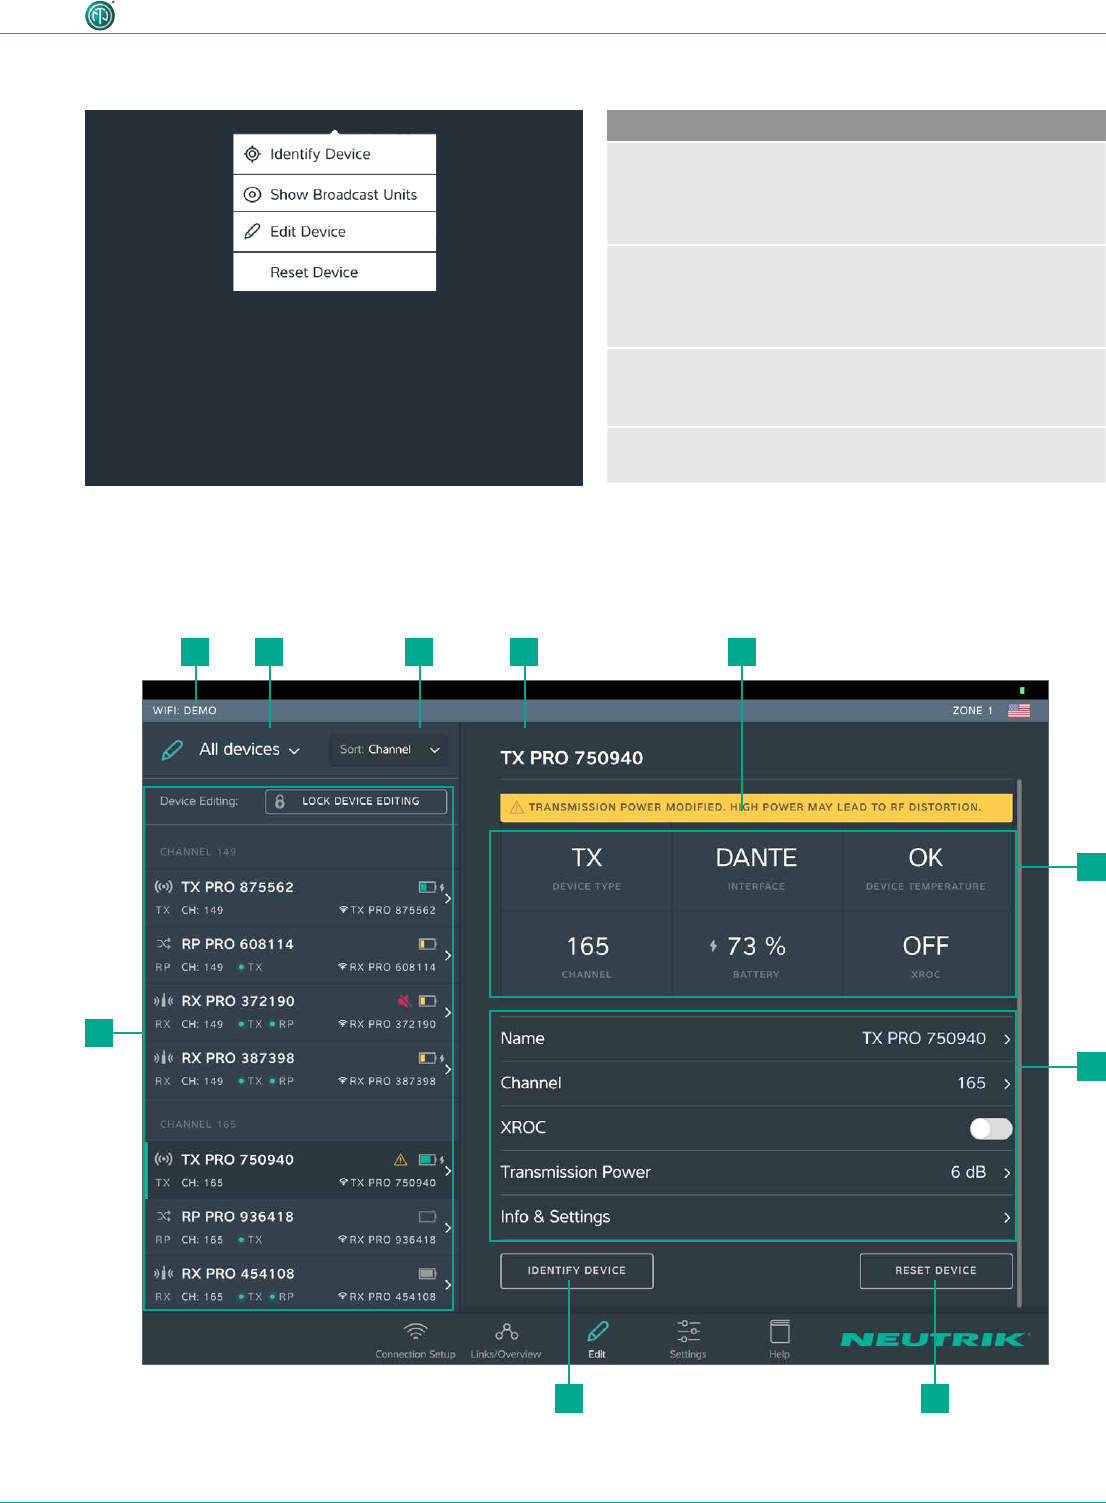Select Show Broadcast Units menu entry
The width and height of the screenshot is (1106, 1503).
pos(334,194)
